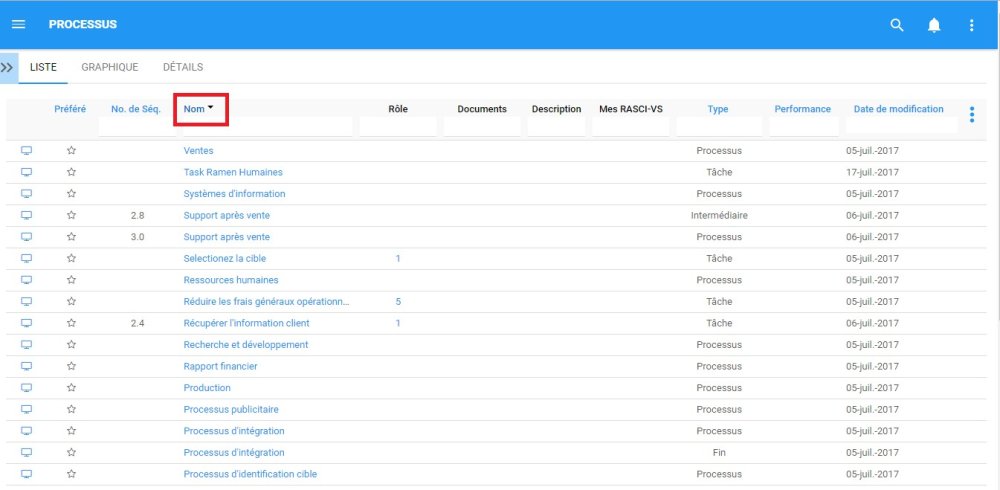Sort by Nom column dropdown arrow
Screen dimensions: 1000x490
coord(210,108)
